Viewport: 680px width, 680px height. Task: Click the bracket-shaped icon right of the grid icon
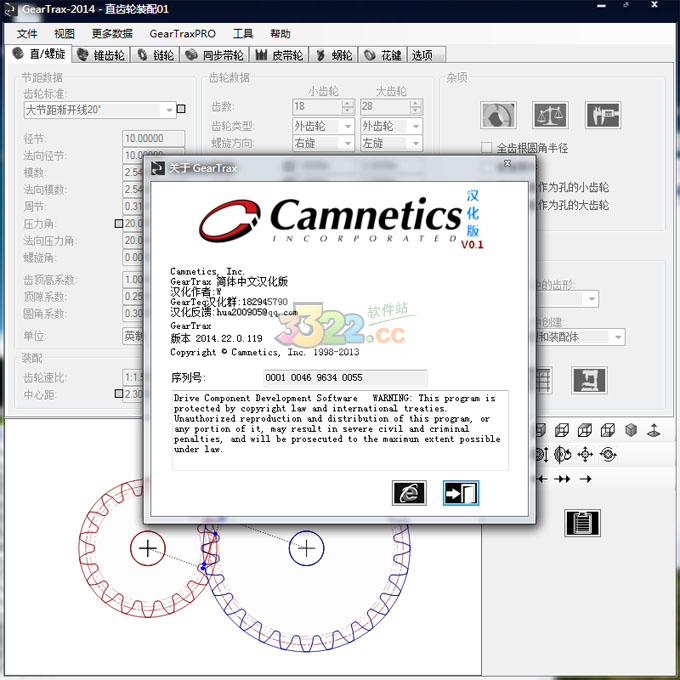[x=589, y=380]
